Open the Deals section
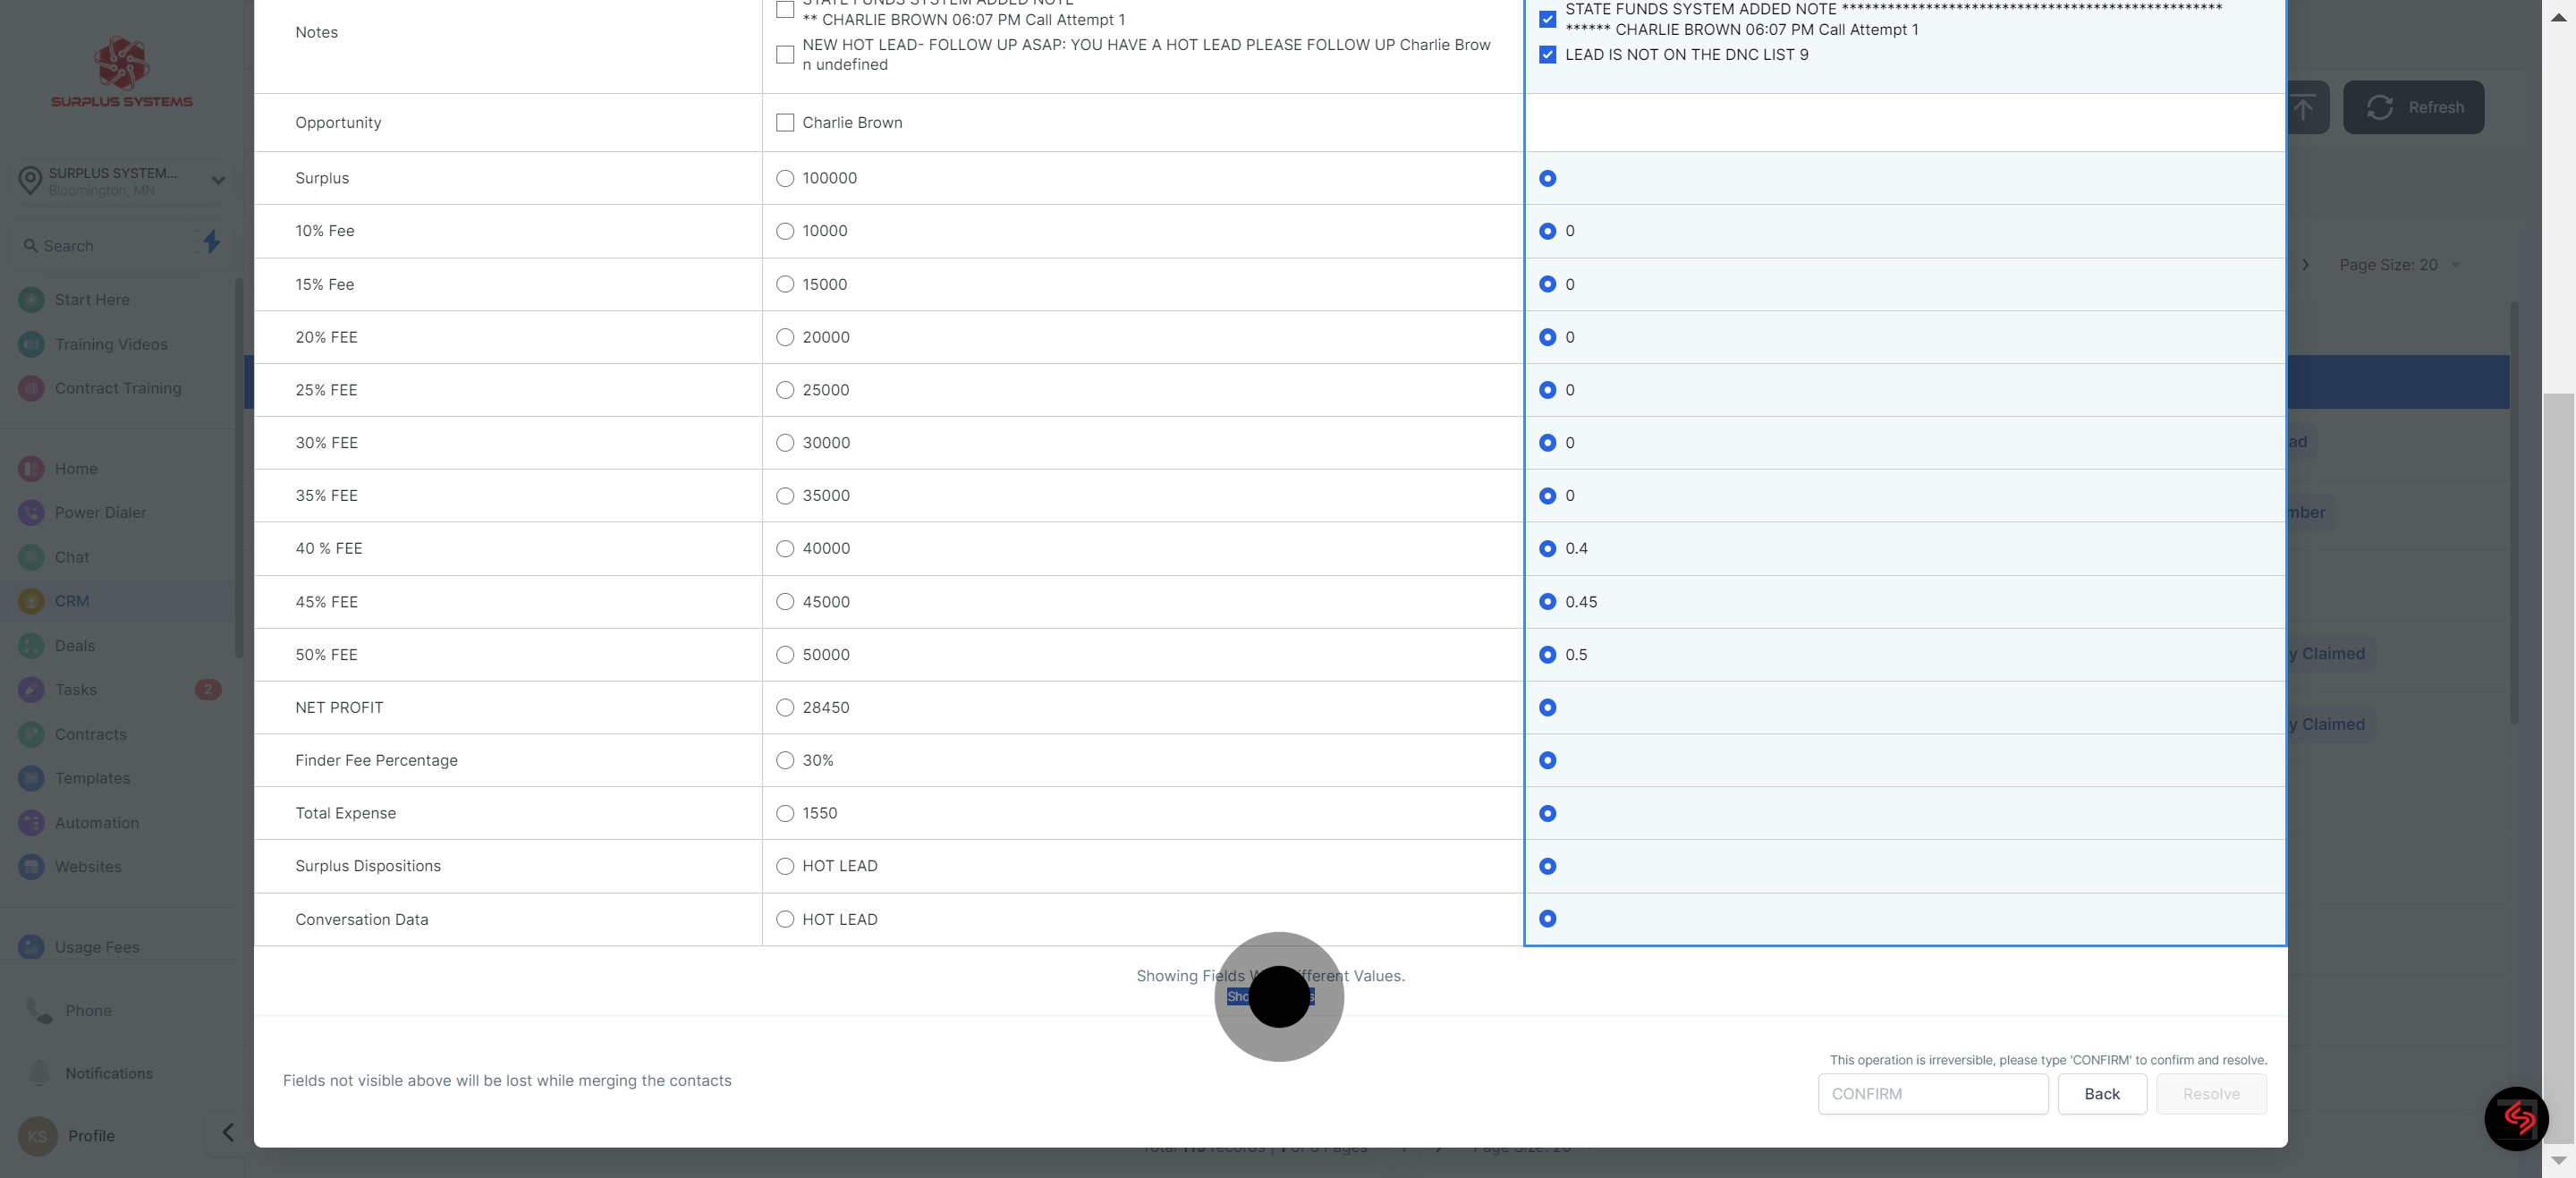The width and height of the screenshot is (2576, 1178). [x=73, y=645]
